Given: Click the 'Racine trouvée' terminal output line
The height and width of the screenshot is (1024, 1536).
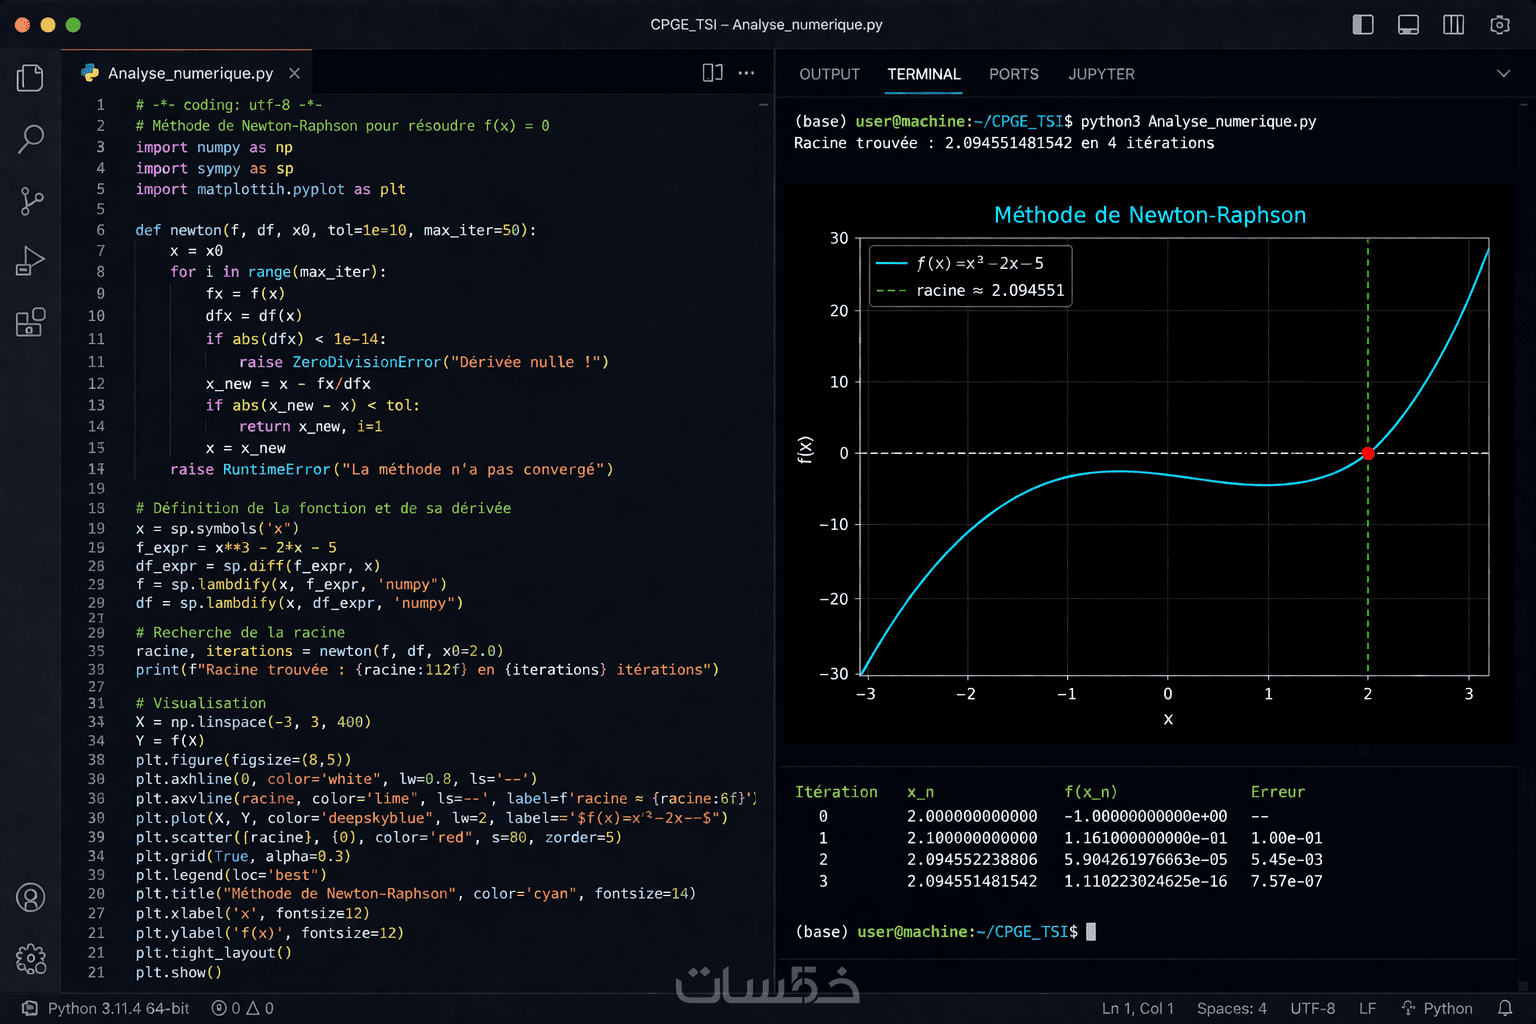Looking at the screenshot, I should pos(1004,143).
